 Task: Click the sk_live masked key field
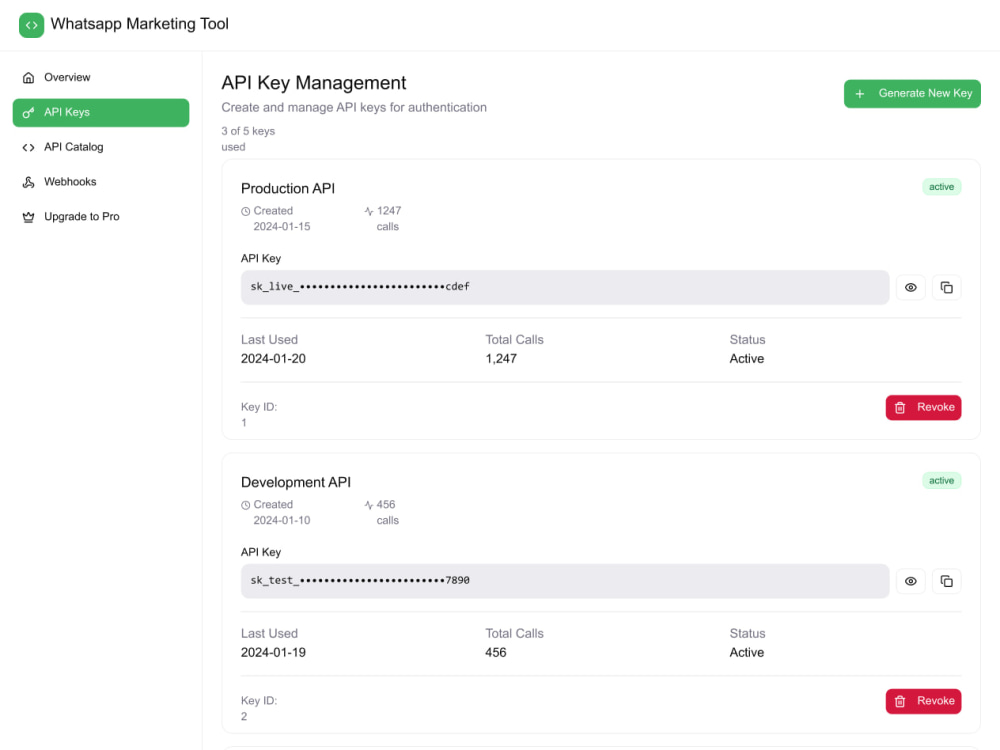click(565, 287)
